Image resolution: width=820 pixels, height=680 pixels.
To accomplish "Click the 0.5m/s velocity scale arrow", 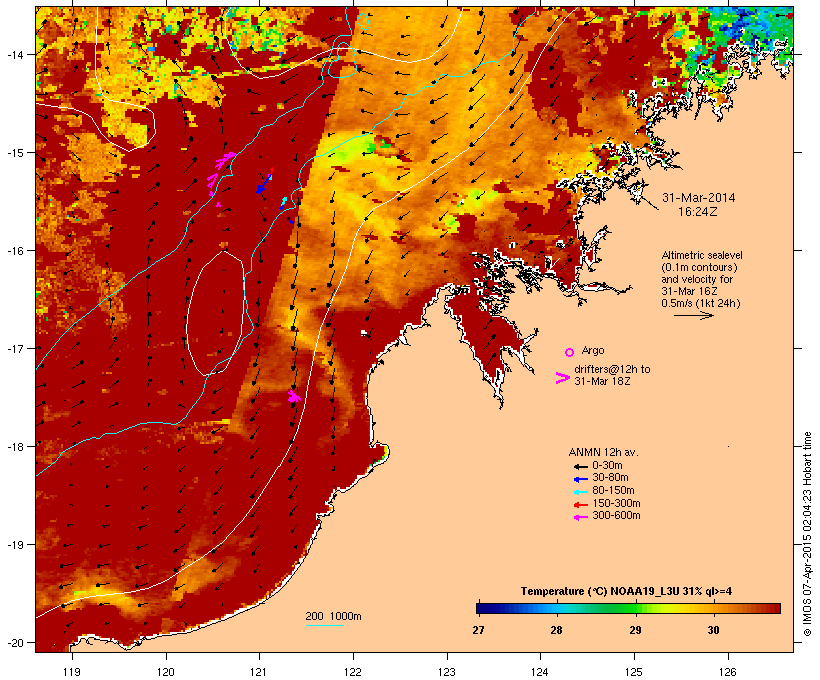I will [693, 315].
